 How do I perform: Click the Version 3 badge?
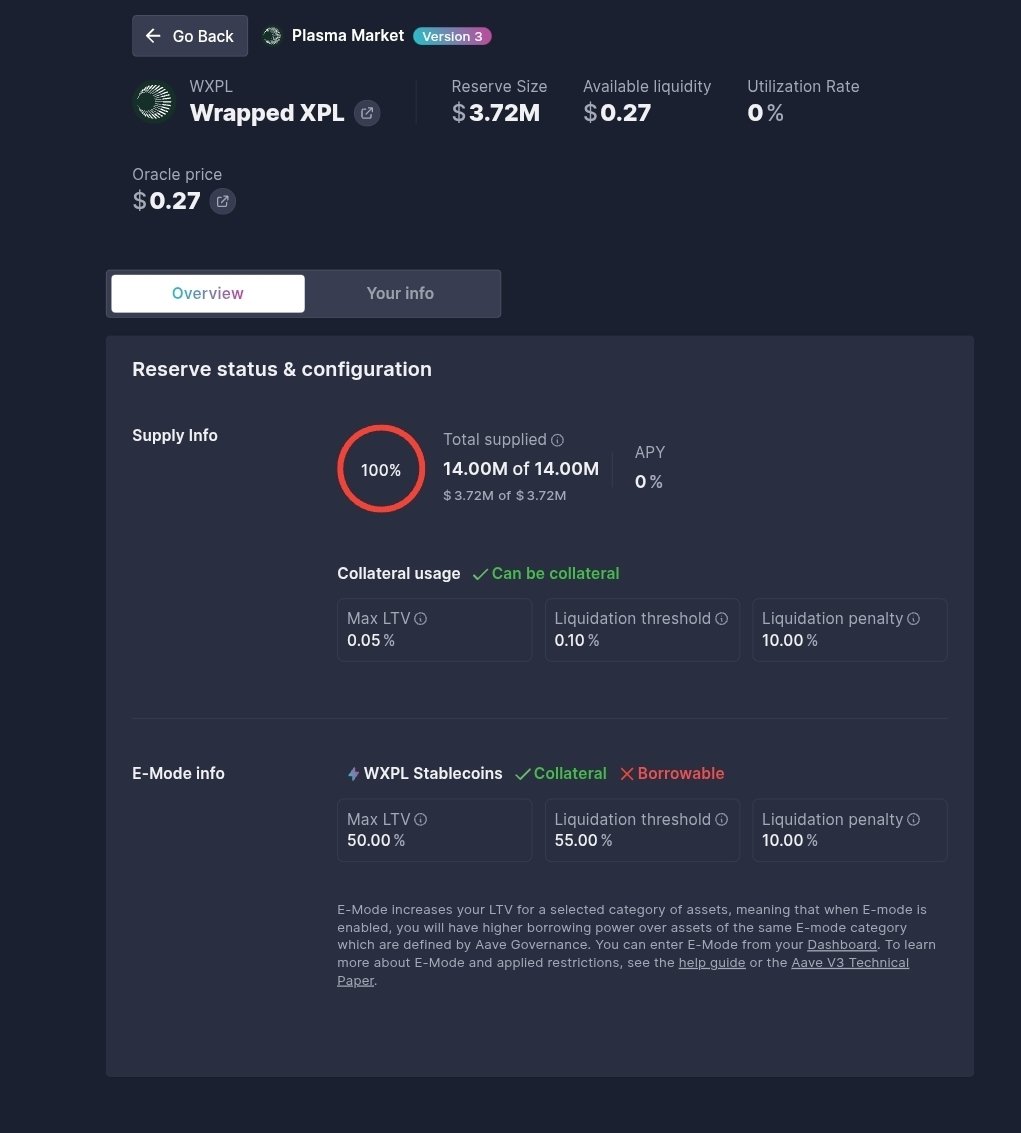[x=452, y=36]
